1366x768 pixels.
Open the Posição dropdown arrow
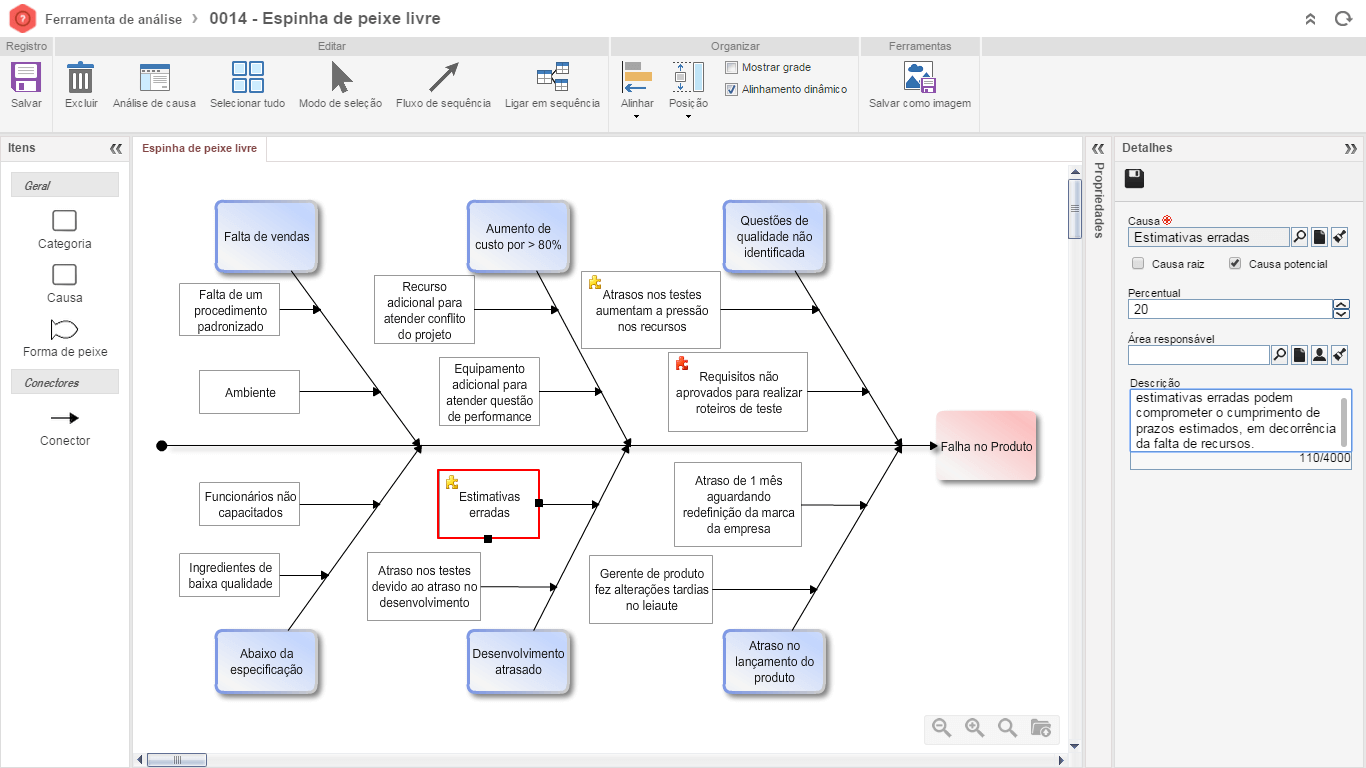[688, 117]
